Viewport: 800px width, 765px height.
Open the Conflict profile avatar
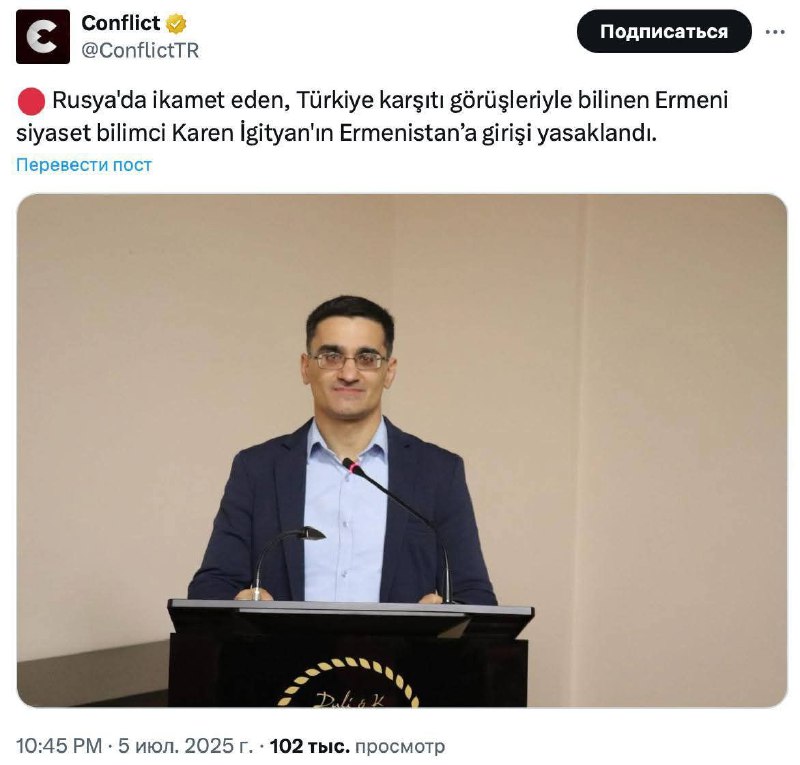(x=43, y=37)
